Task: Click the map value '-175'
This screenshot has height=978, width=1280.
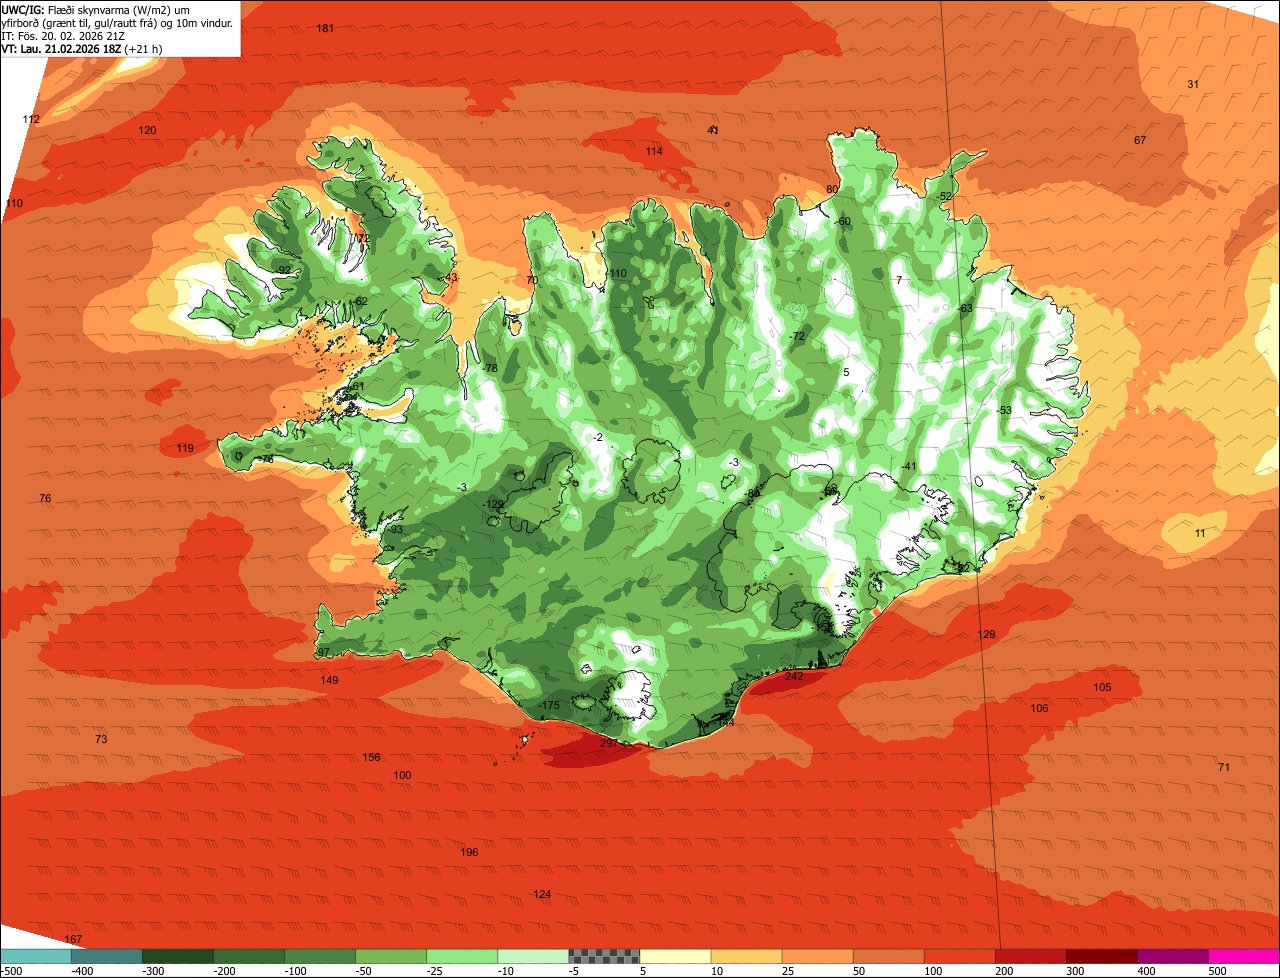Action: tap(549, 705)
